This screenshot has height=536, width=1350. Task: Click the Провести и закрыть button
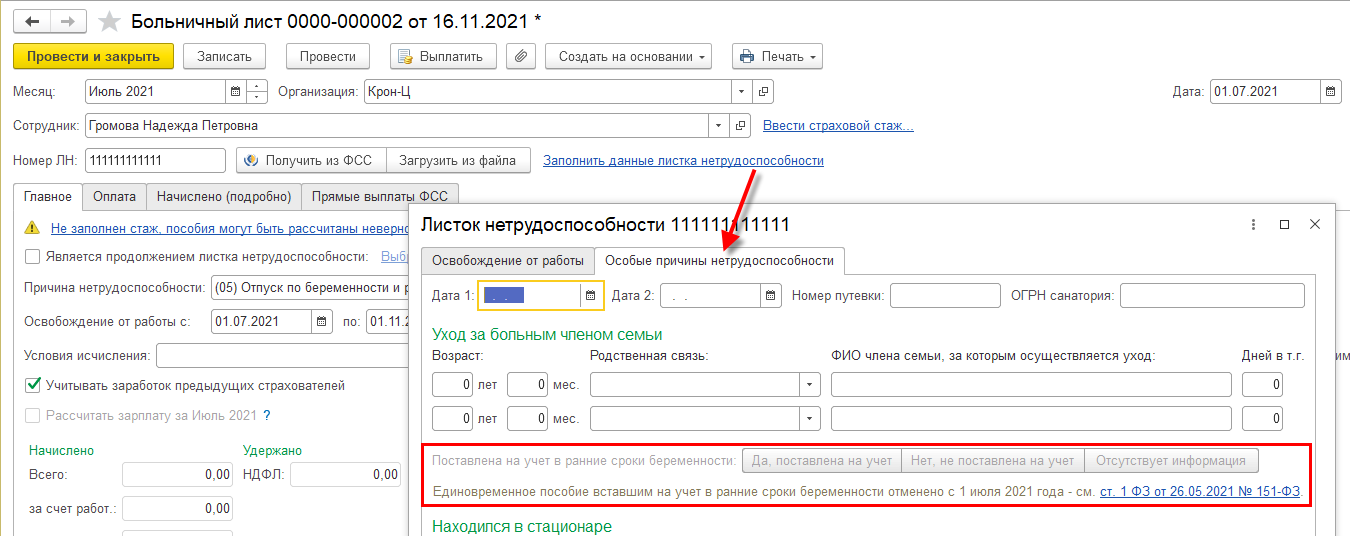[94, 57]
